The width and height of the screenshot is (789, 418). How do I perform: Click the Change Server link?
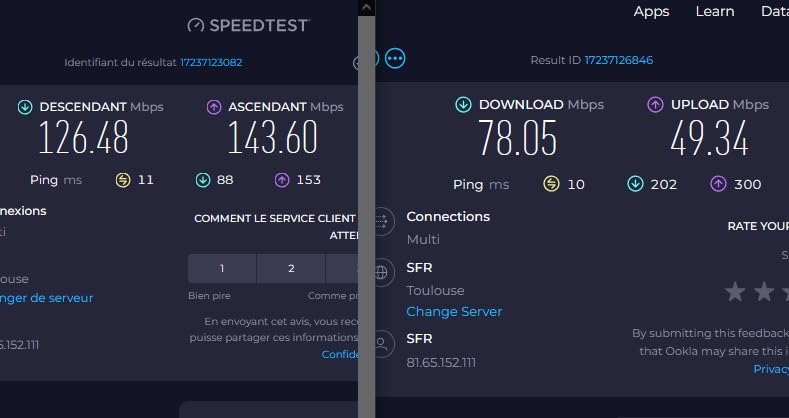(x=454, y=311)
